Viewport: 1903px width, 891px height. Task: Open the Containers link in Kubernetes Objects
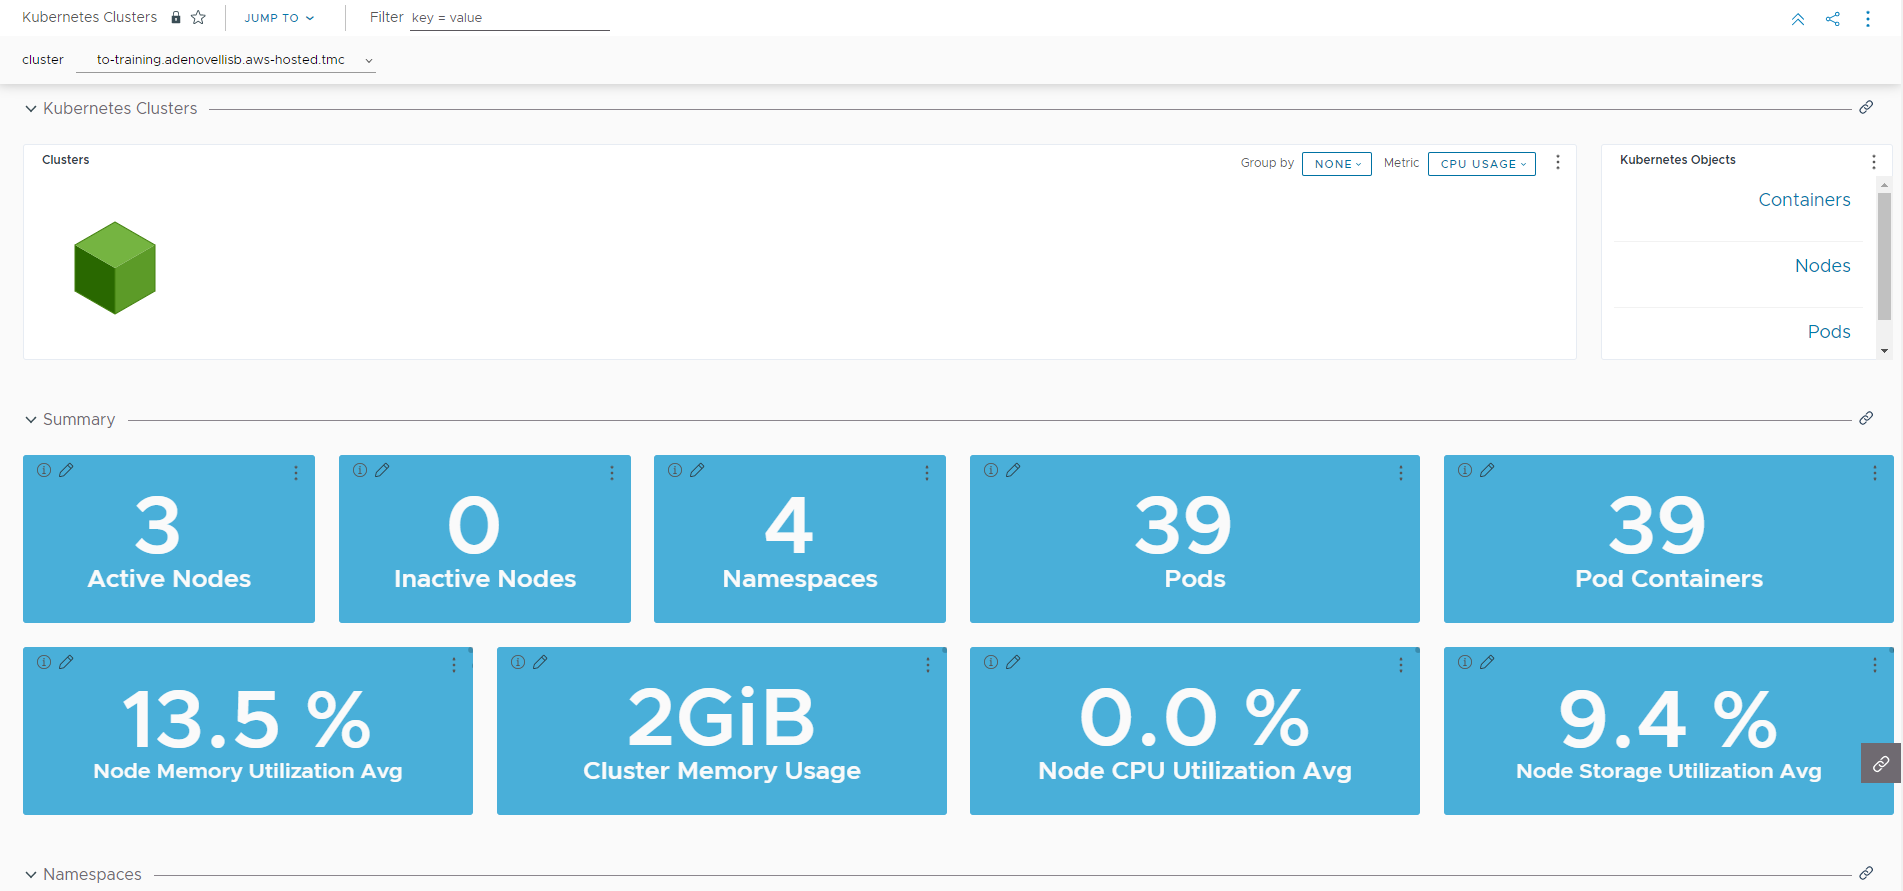[x=1803, y=200]
